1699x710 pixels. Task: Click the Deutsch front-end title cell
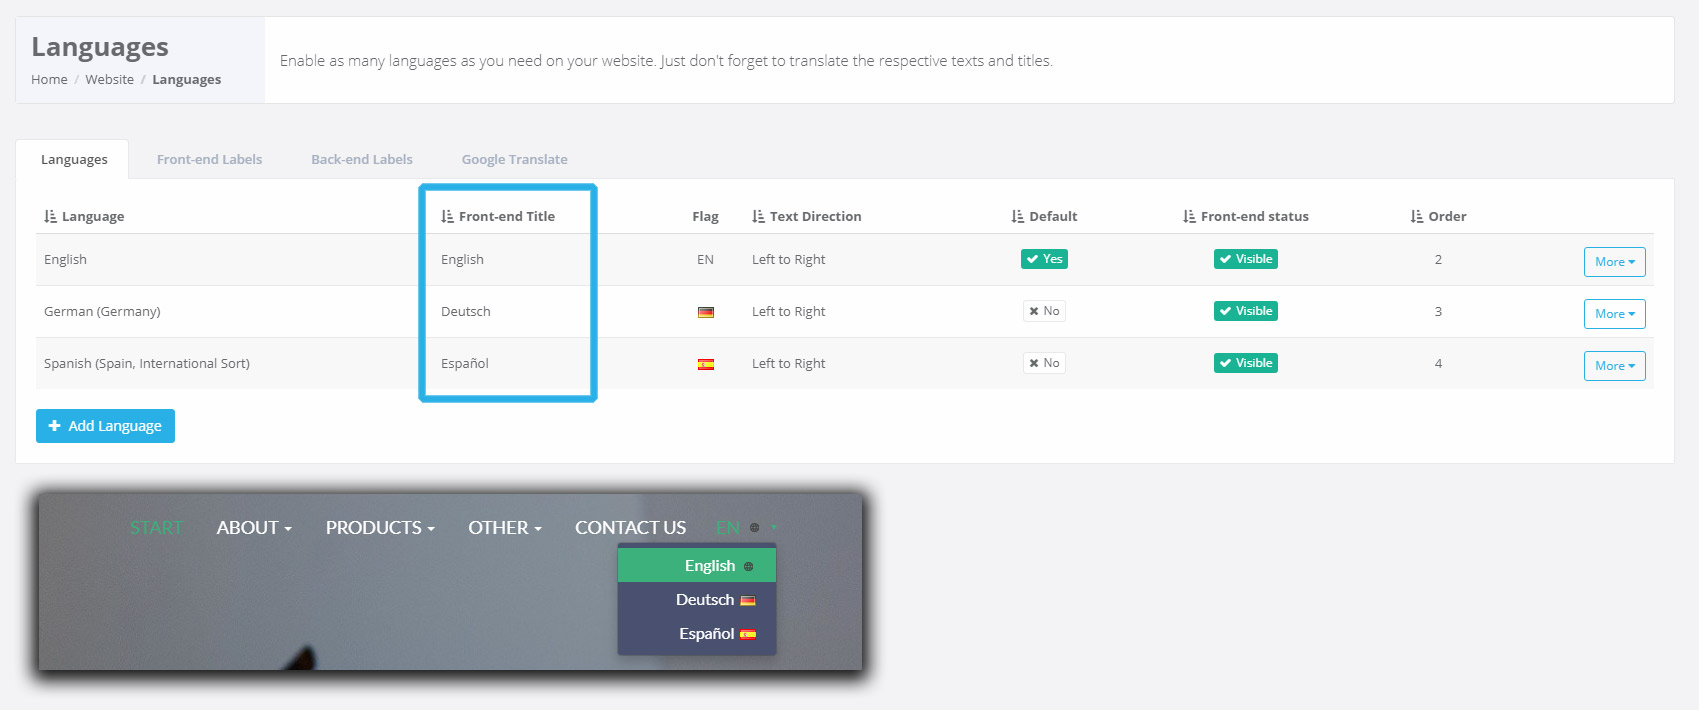(x=466, y=312)
